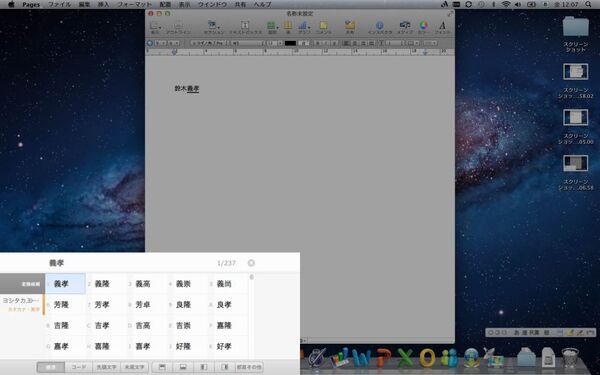Click the 共有 share toolbar icon
This screenshot has height=375, width=600.
pos(350,28)
